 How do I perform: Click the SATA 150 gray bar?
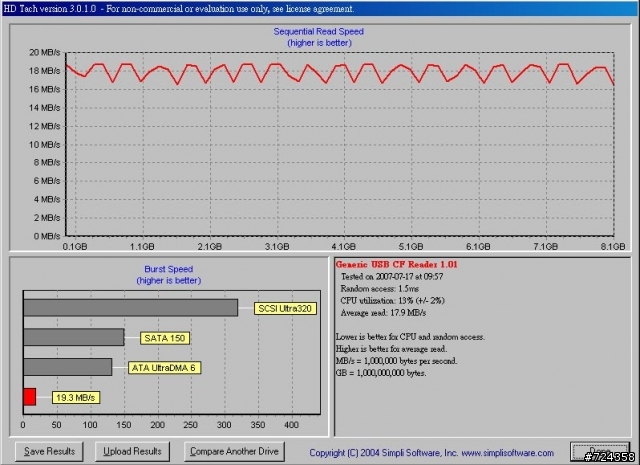click(74, 337)
